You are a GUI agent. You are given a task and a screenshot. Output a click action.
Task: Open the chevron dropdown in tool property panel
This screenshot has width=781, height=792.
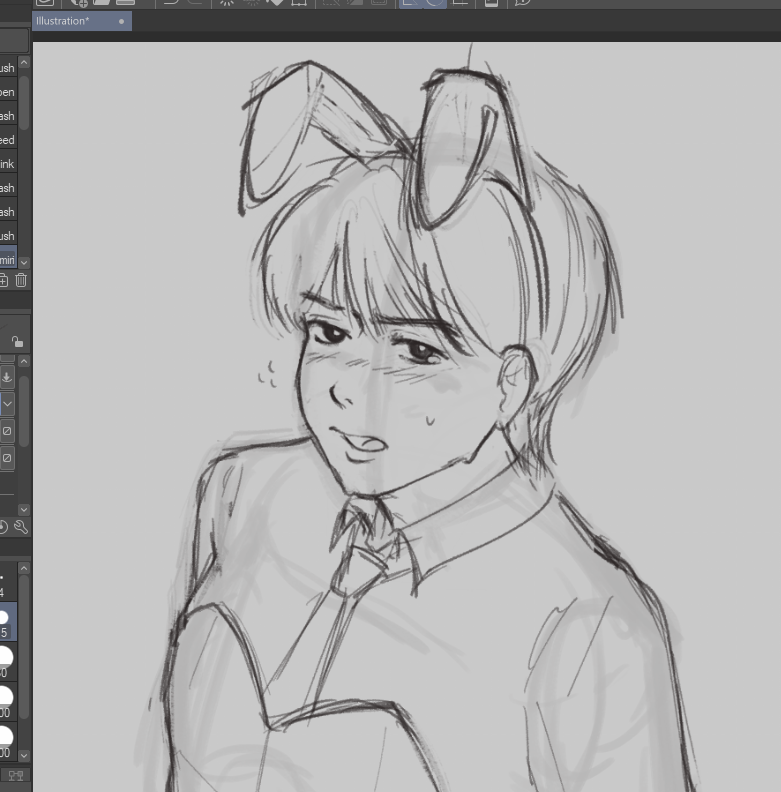7,404
